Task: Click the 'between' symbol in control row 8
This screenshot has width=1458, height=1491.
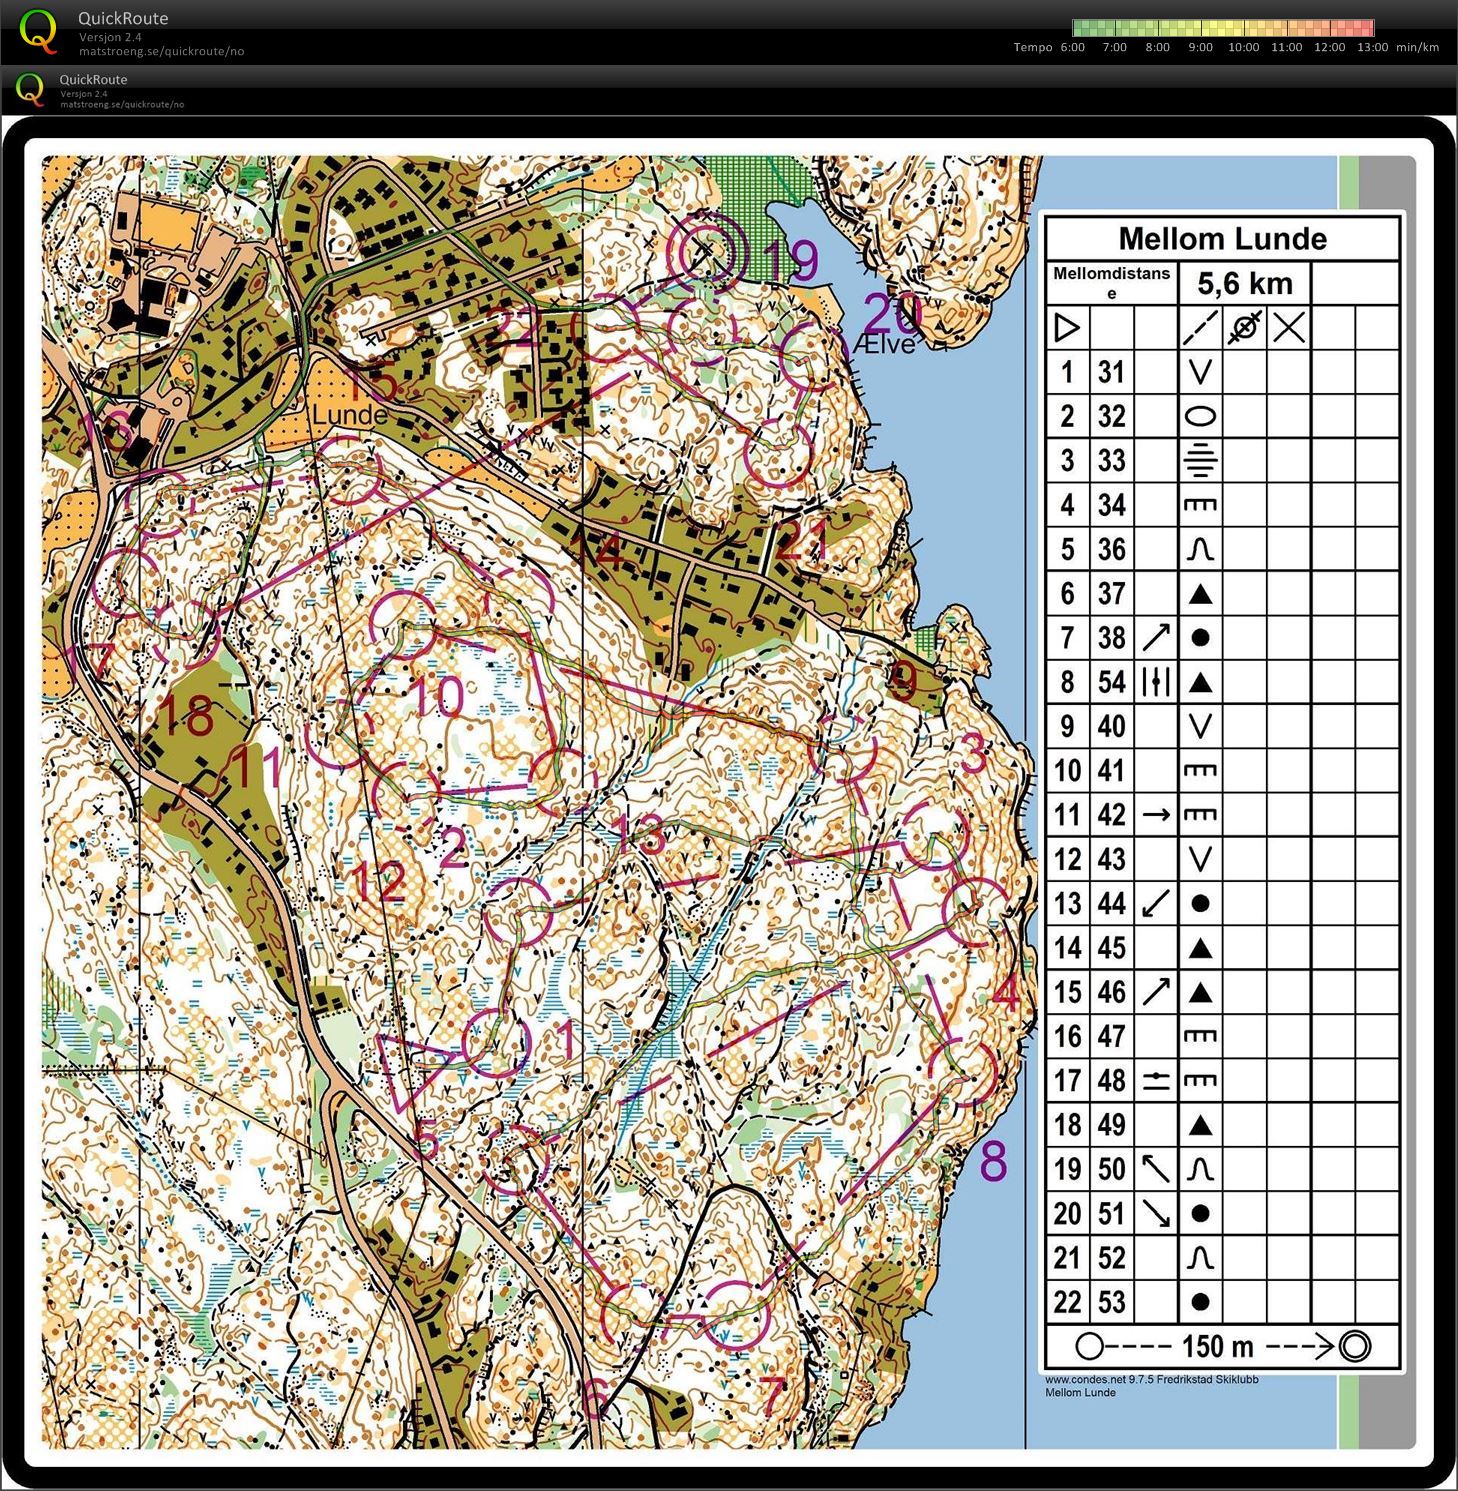Action: 1156,682
